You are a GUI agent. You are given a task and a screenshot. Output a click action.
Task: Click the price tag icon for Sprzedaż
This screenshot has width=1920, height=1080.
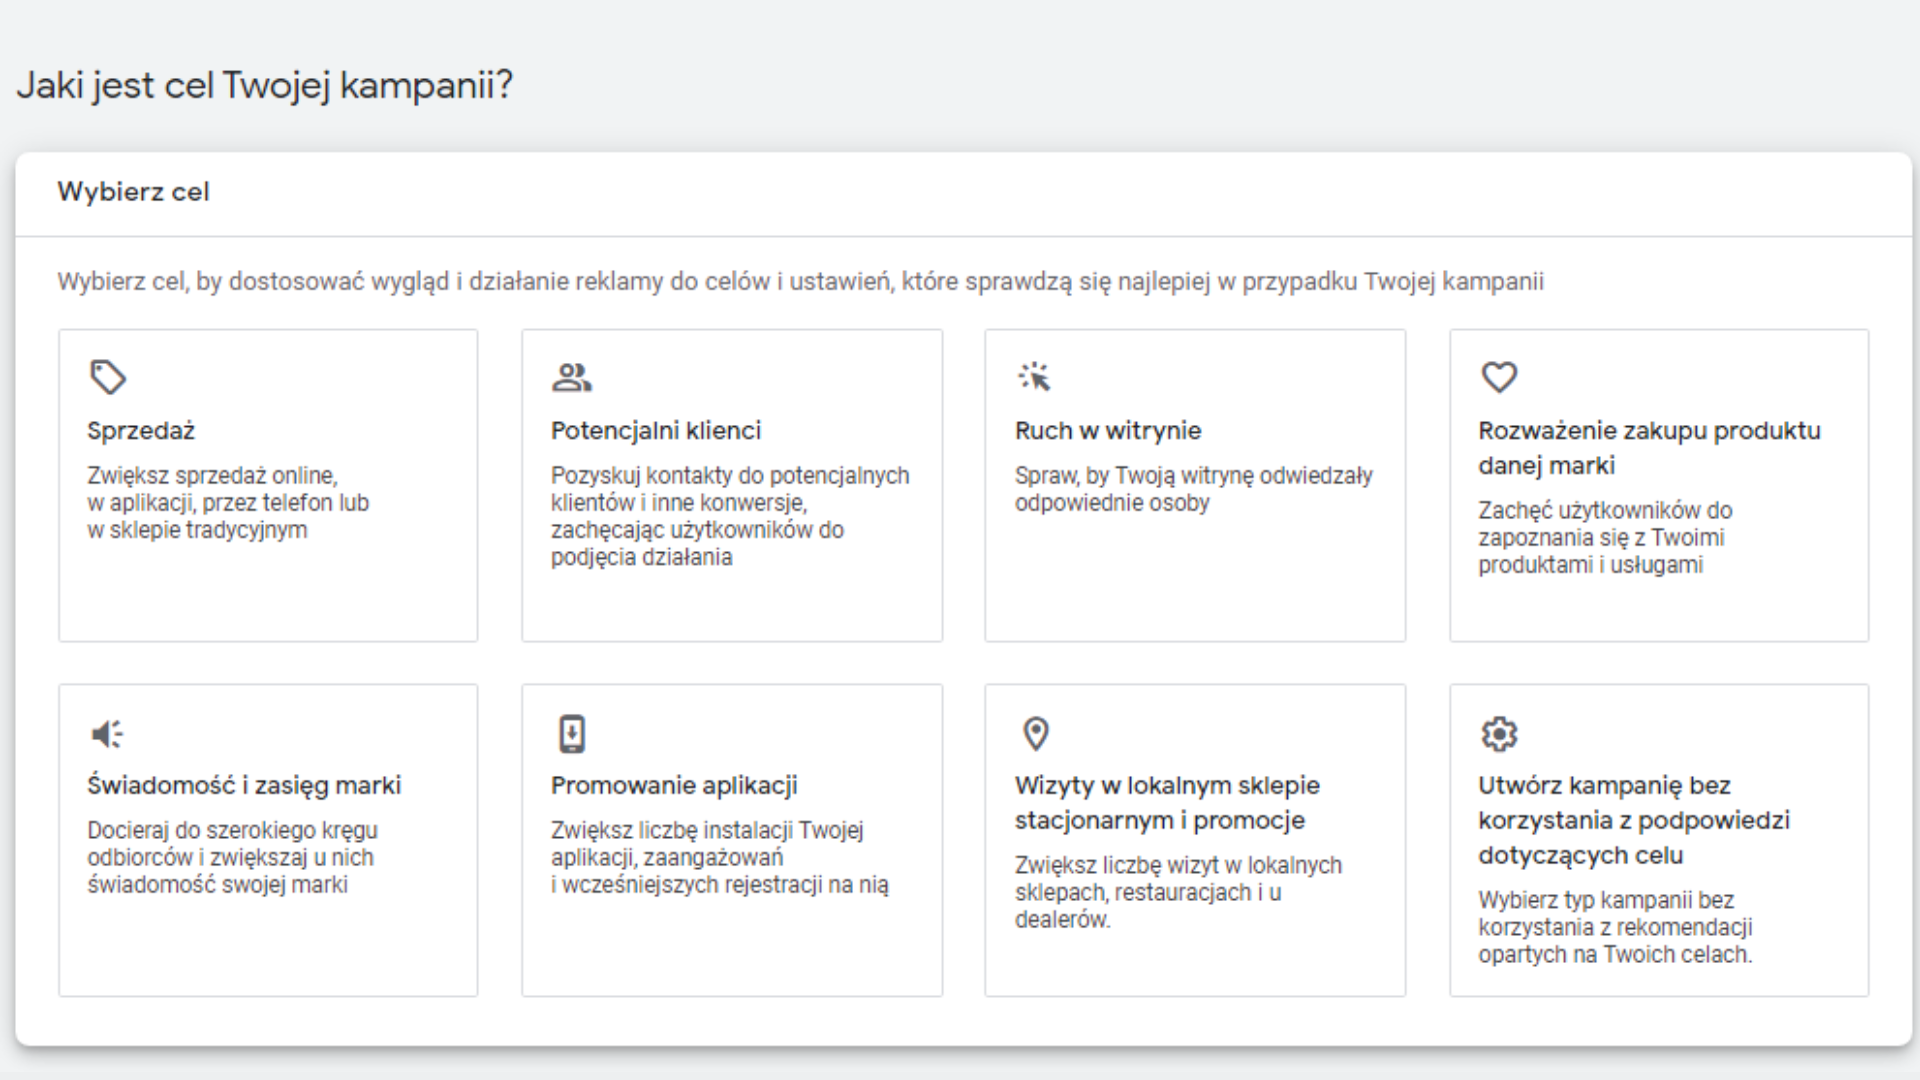point(108,377)
